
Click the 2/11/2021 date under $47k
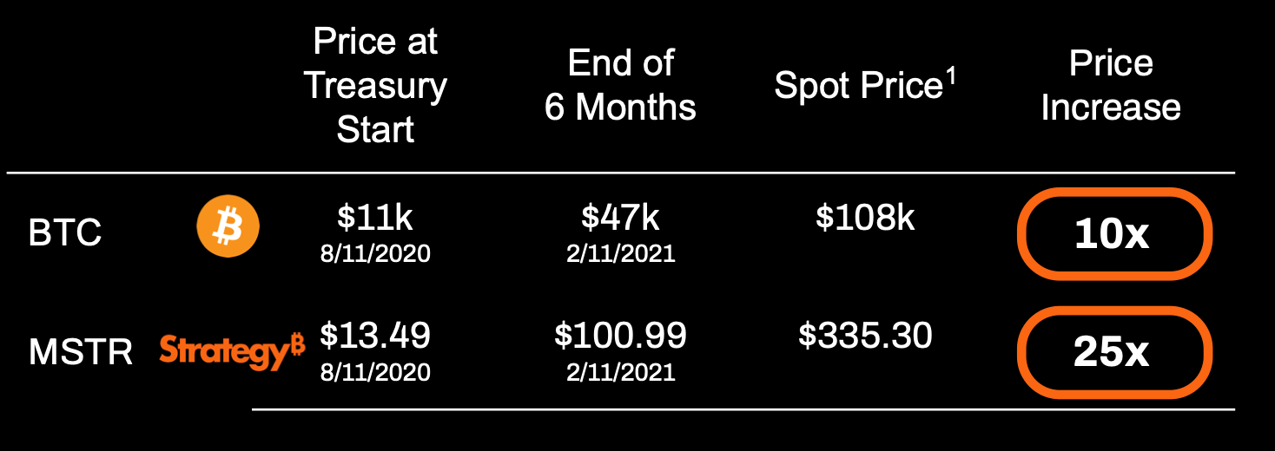(620, 253)
